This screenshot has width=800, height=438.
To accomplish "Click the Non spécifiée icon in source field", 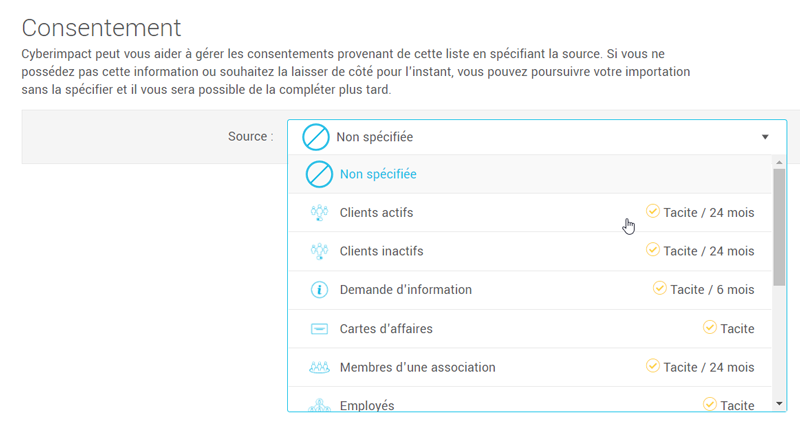I will [x=316, y=137].
